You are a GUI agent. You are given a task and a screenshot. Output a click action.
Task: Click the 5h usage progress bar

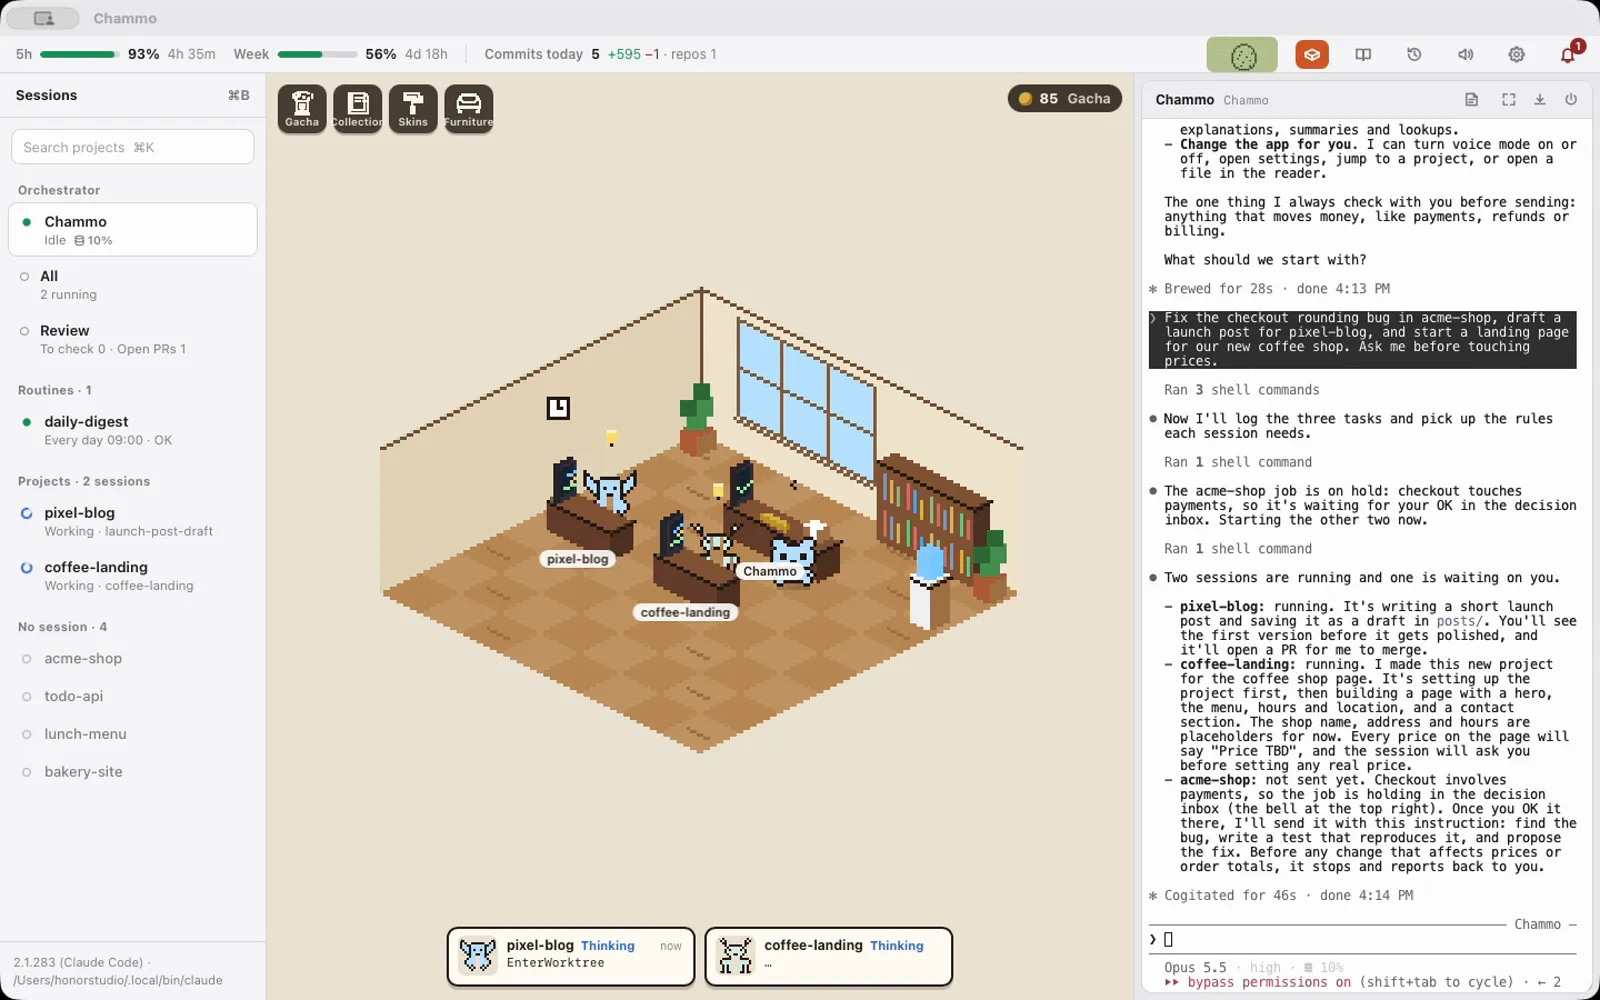(79, 54)
